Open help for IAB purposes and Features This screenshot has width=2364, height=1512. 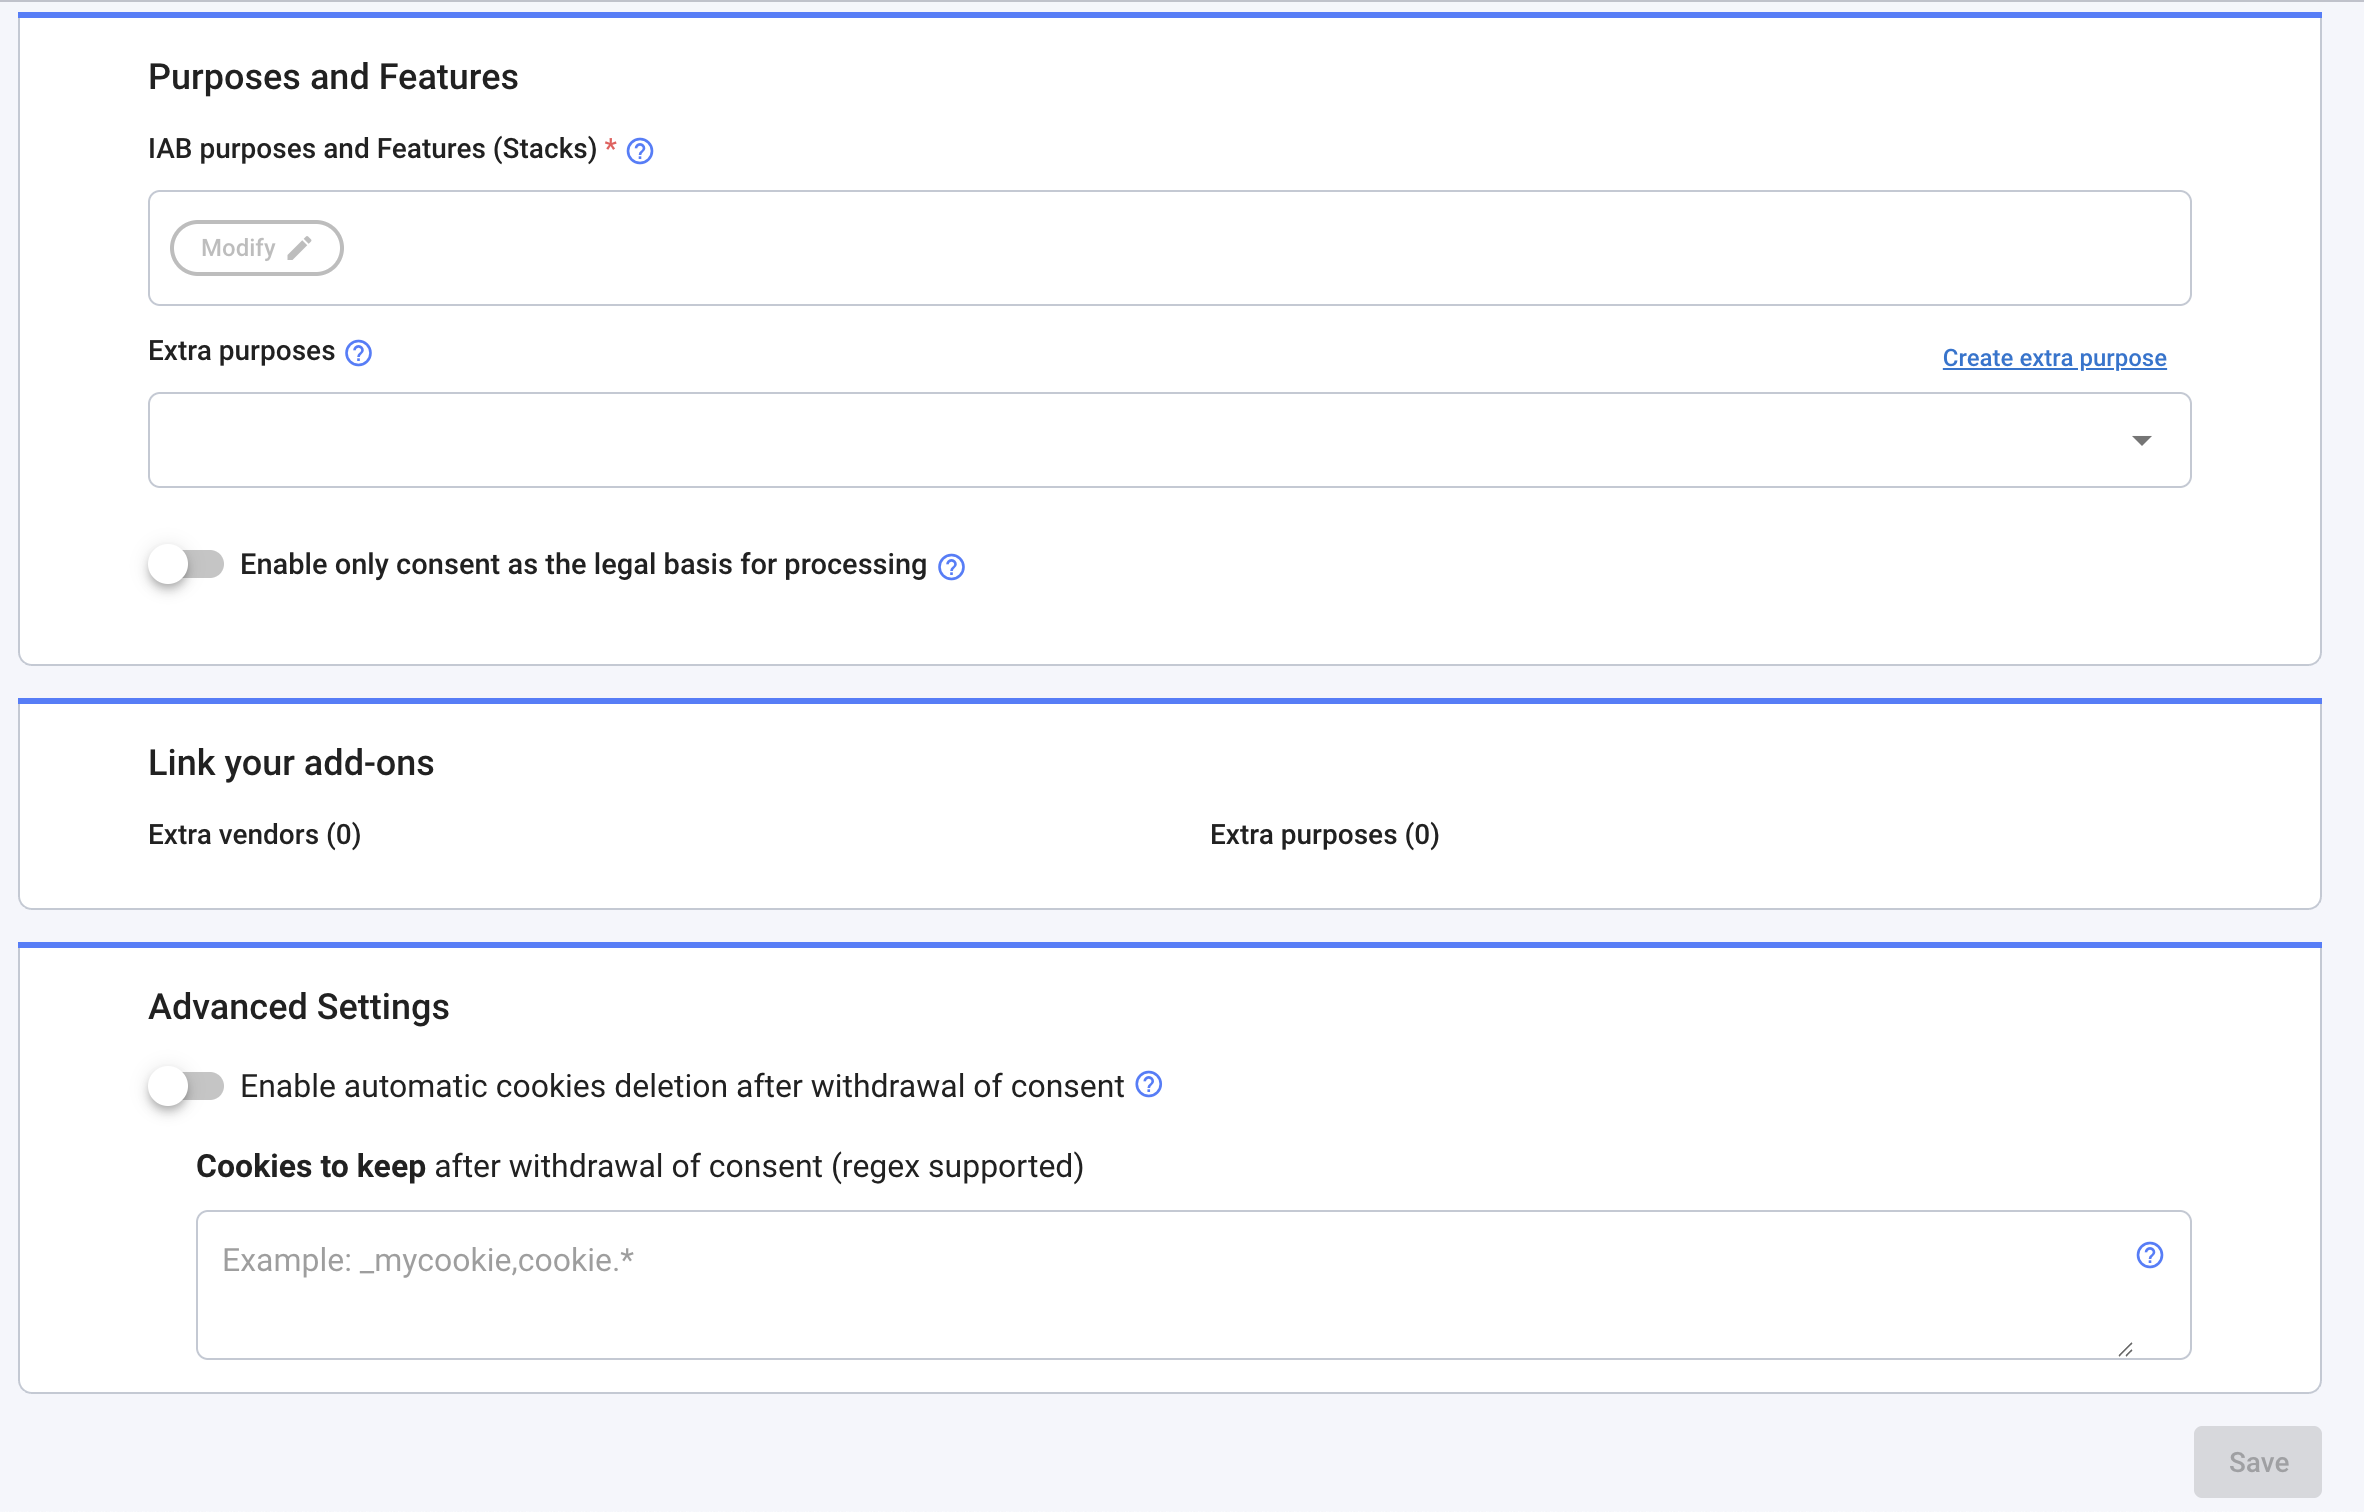pyautogui.click(x=640, y=151)
